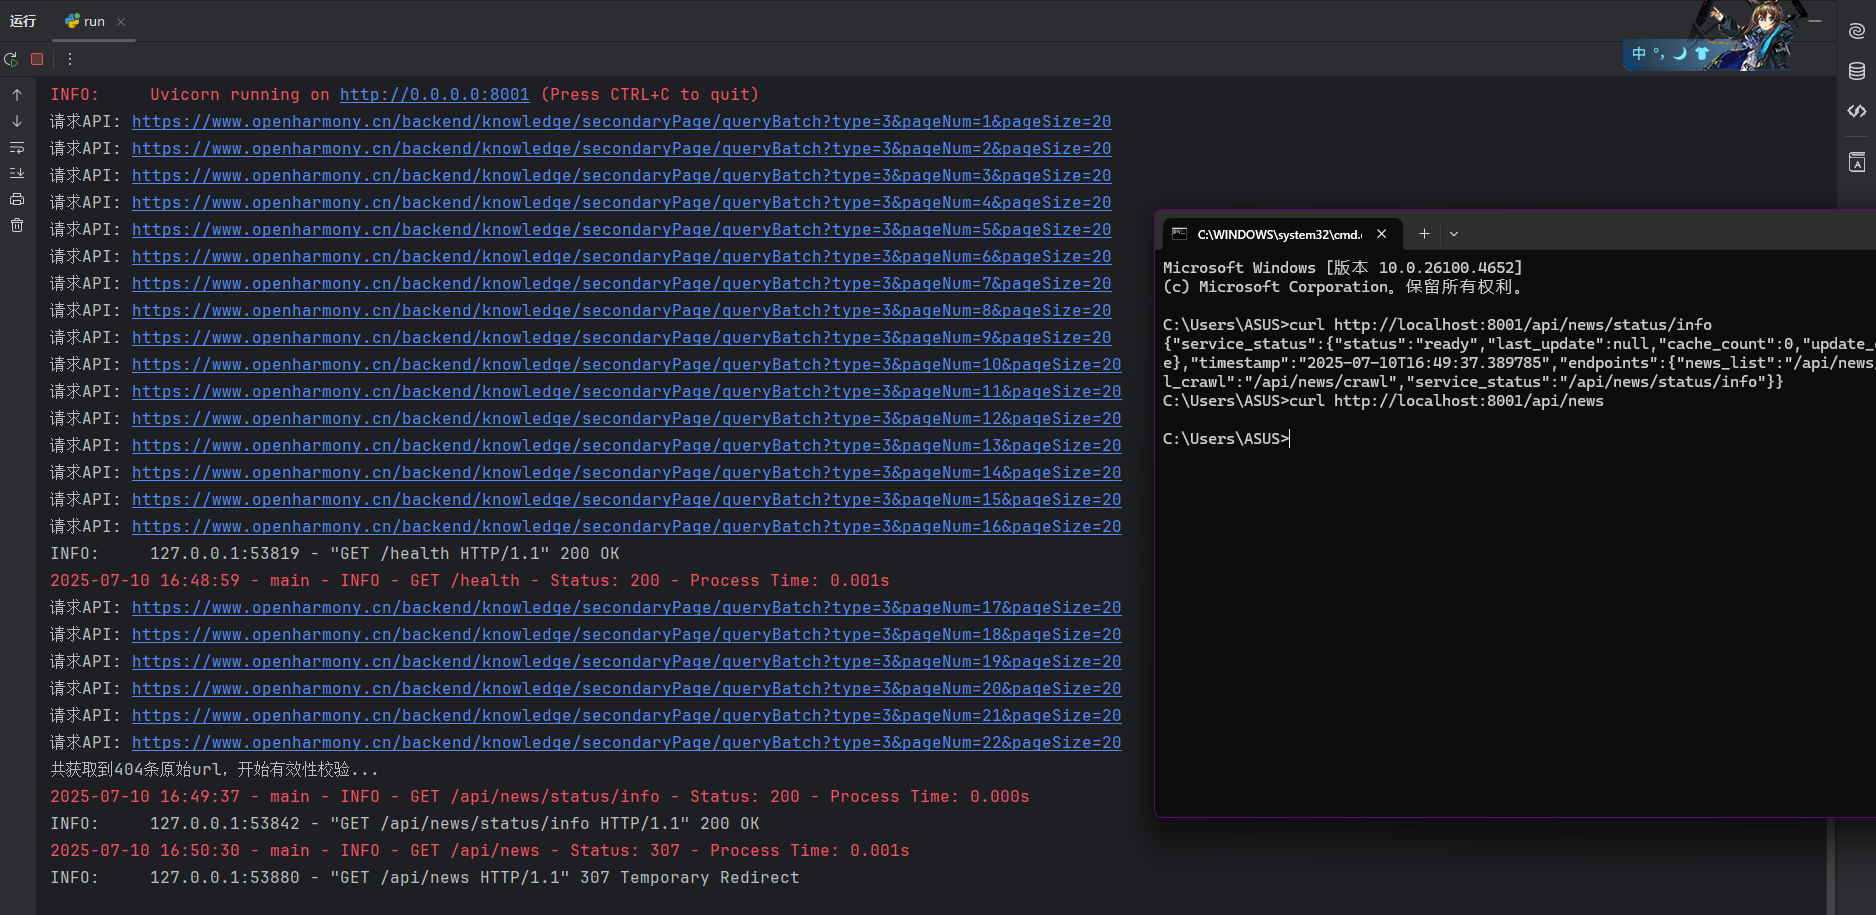Image resolution: width=1876 pixels, height=915 pixels.
Task: Open the Endpoints tool icon in sidebar
Action: [1857, 111]
